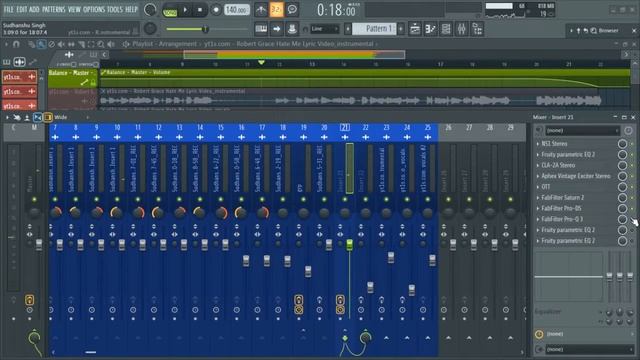Open Channel rack icon in toolbar

[x=446, y=29]
